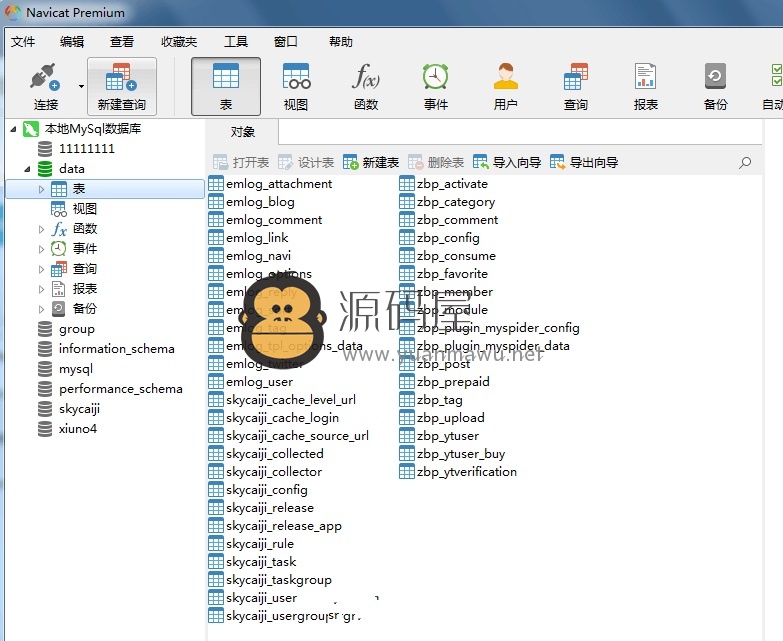Screen dimensions: 783x641
Task: Launch the 导入向导 import wizard
Action: click(x=507, y=162)
